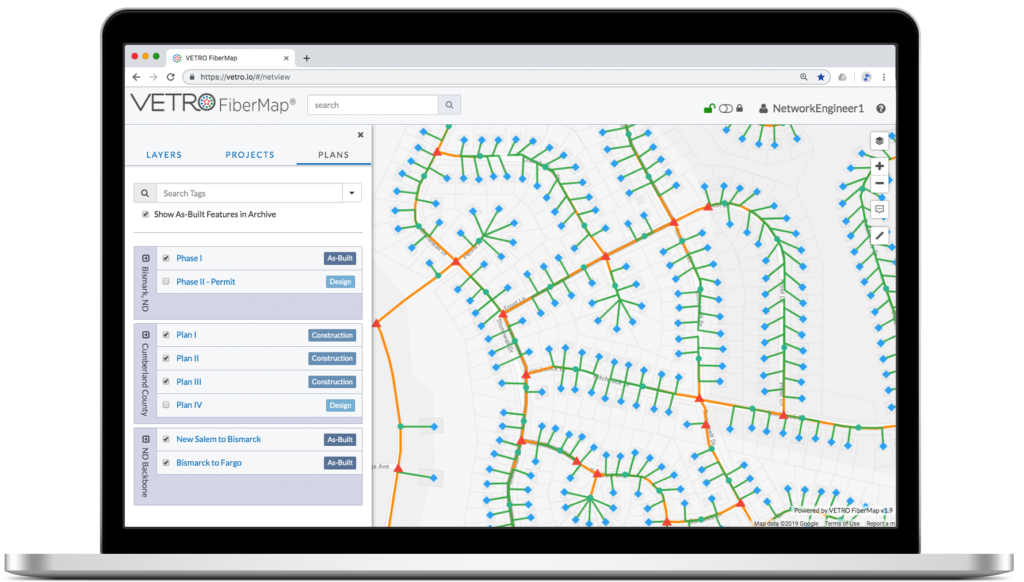
Task: Zoom out on the map
Action: coord(879,184)
